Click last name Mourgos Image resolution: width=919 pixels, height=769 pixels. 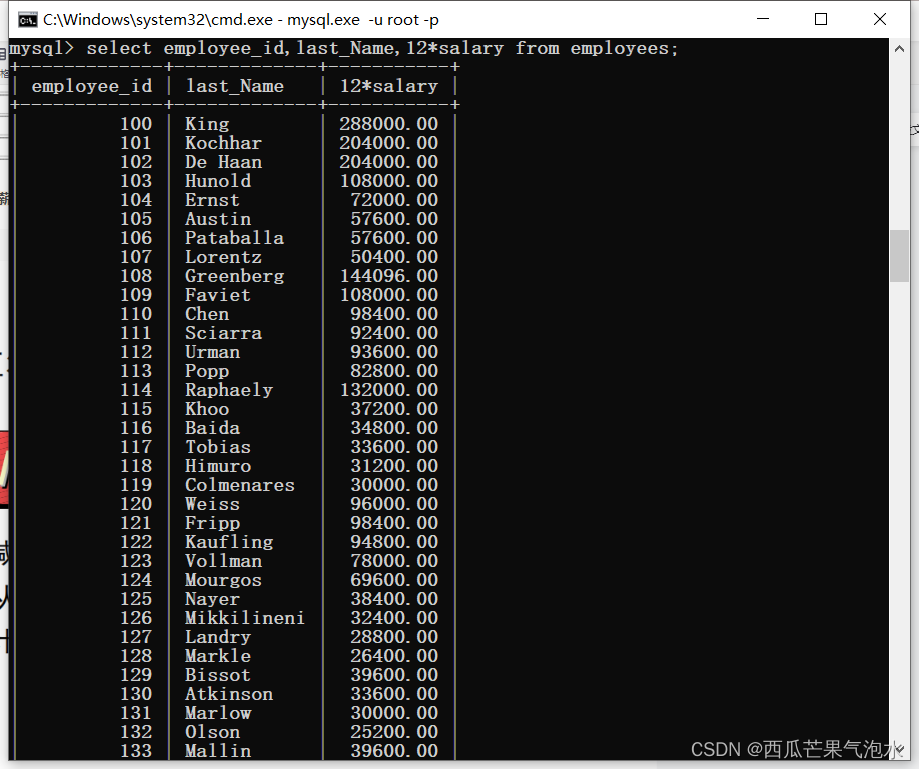pos(223,580)
